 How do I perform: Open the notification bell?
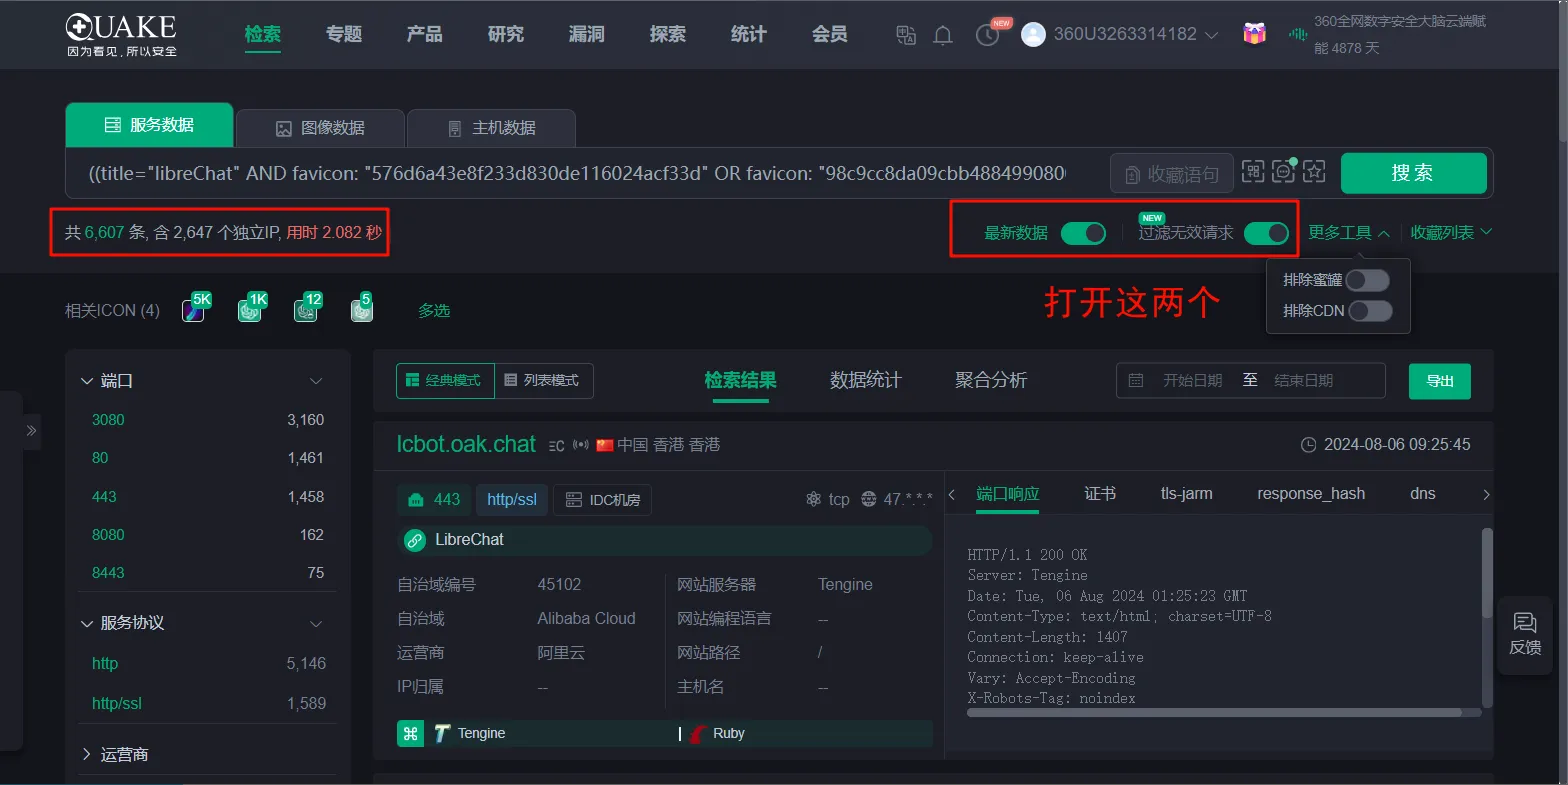[x=943, y=35]
